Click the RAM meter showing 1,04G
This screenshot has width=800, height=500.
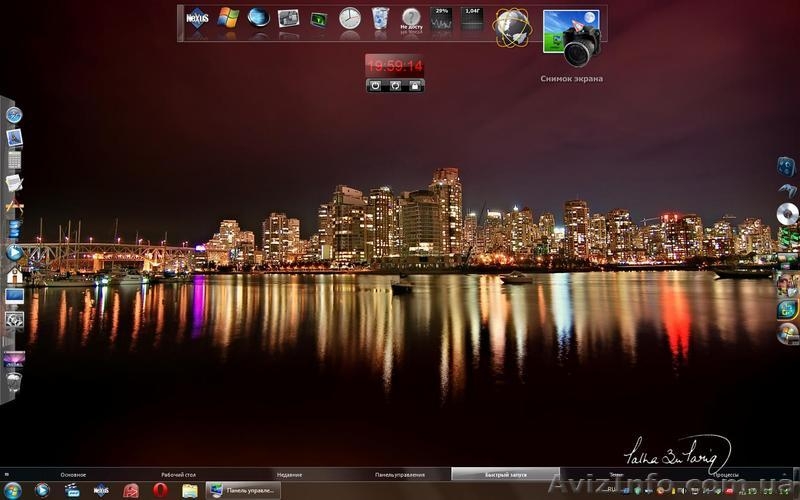click(x=472, y=18)
